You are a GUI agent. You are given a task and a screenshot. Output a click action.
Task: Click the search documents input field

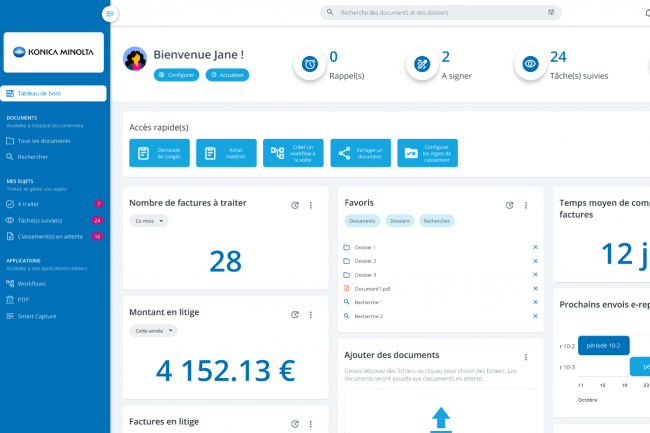(x=441, y=12)
